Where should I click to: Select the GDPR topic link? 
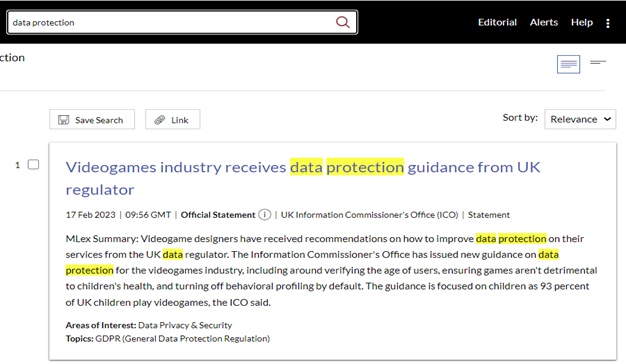(182, 339)
